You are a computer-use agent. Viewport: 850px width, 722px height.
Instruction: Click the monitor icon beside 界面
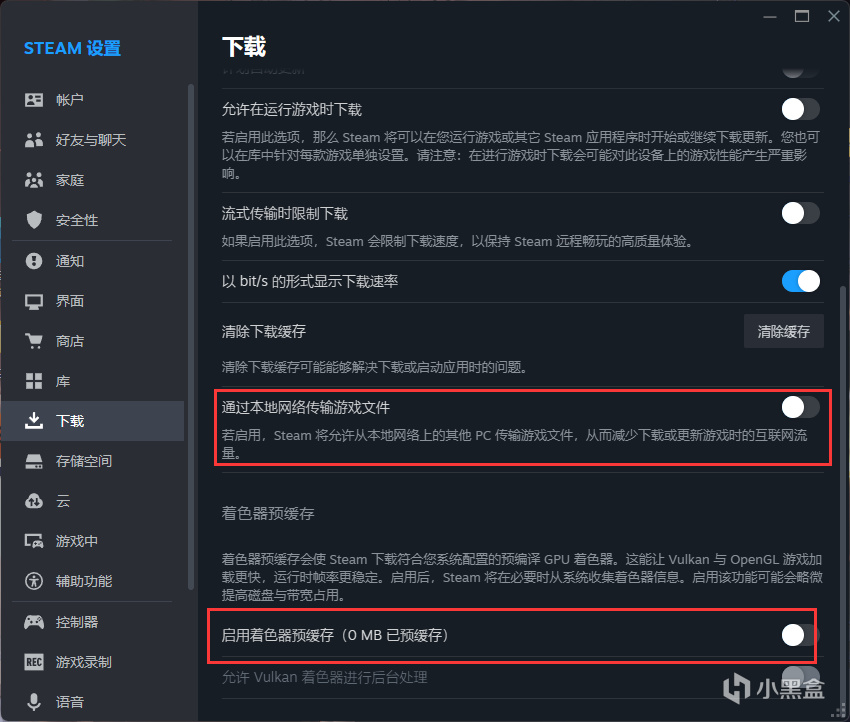tap(34, 301)
